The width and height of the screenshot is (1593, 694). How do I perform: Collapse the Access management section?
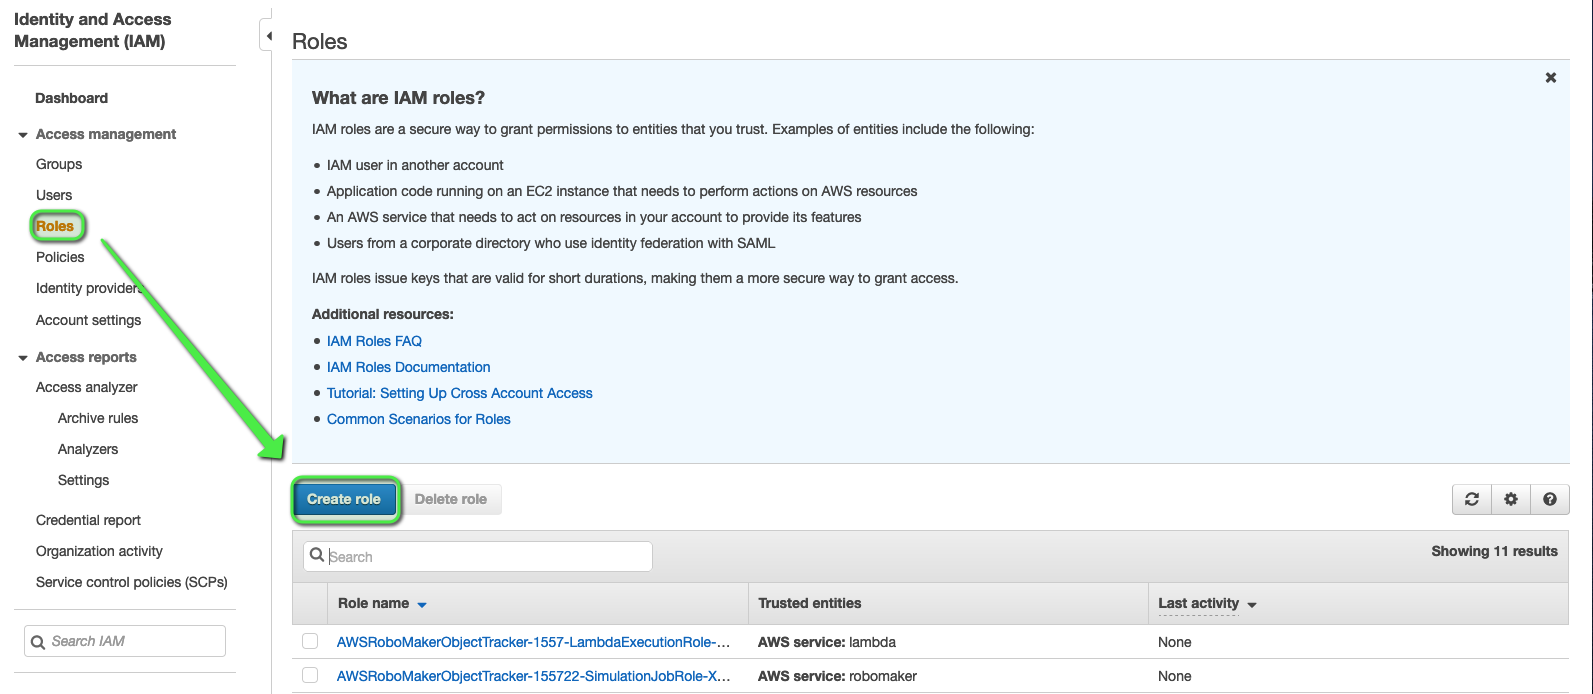(x=23, y=134)
